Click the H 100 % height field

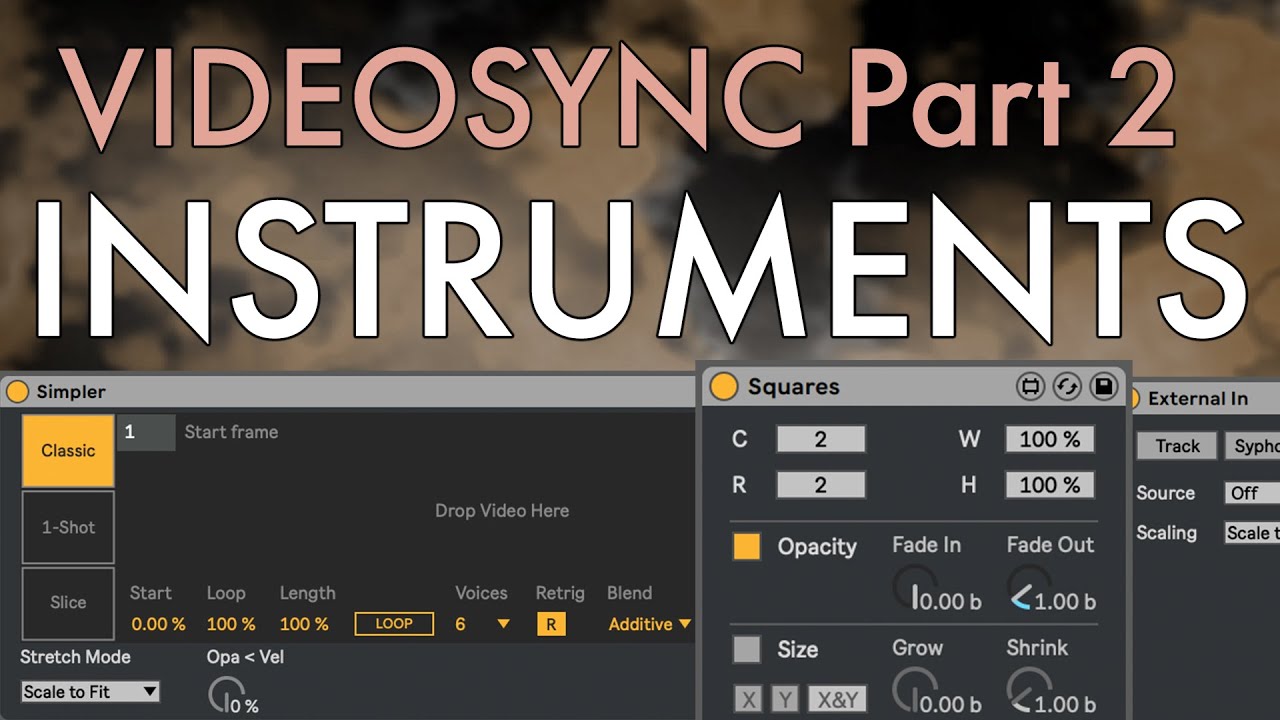pos(1050,485)
